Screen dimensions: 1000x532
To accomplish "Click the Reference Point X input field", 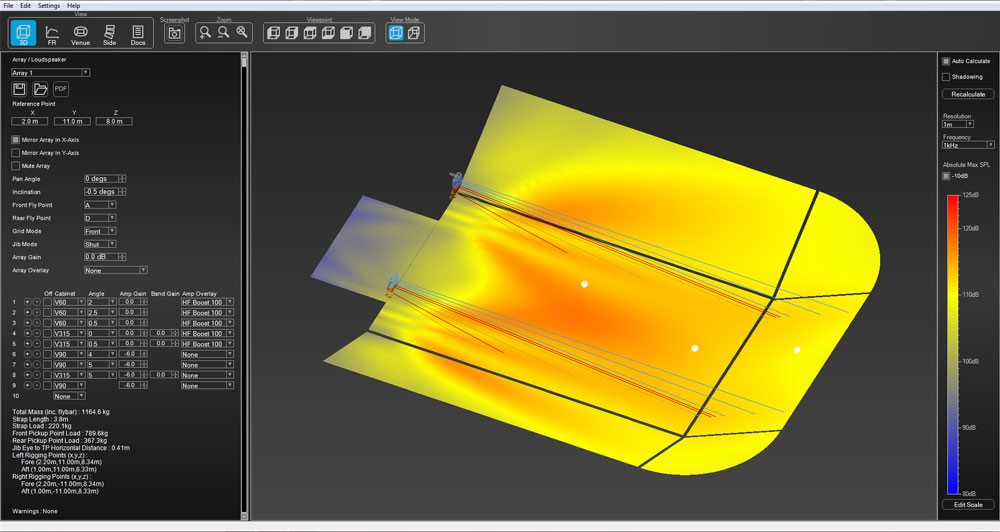I will pos(28,121).
